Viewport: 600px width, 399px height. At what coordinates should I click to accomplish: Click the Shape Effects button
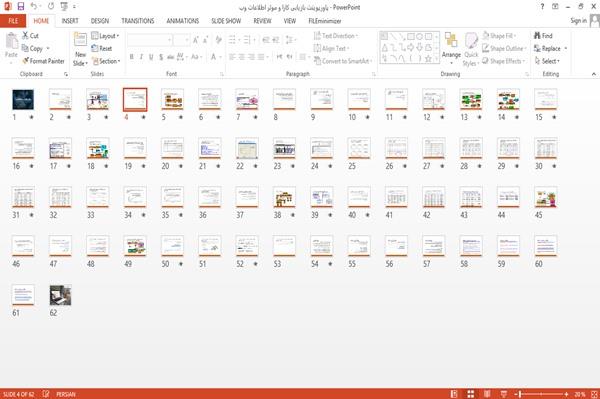(x=504, y=61)
